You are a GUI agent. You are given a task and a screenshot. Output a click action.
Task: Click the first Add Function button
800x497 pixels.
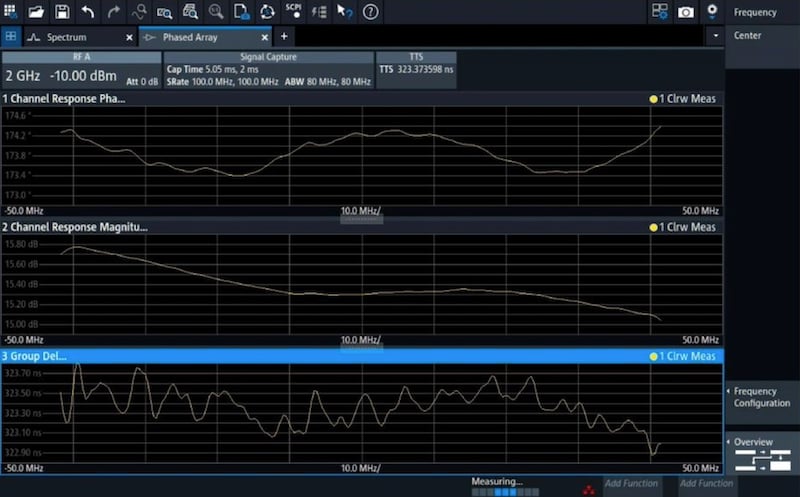[631, 483]
